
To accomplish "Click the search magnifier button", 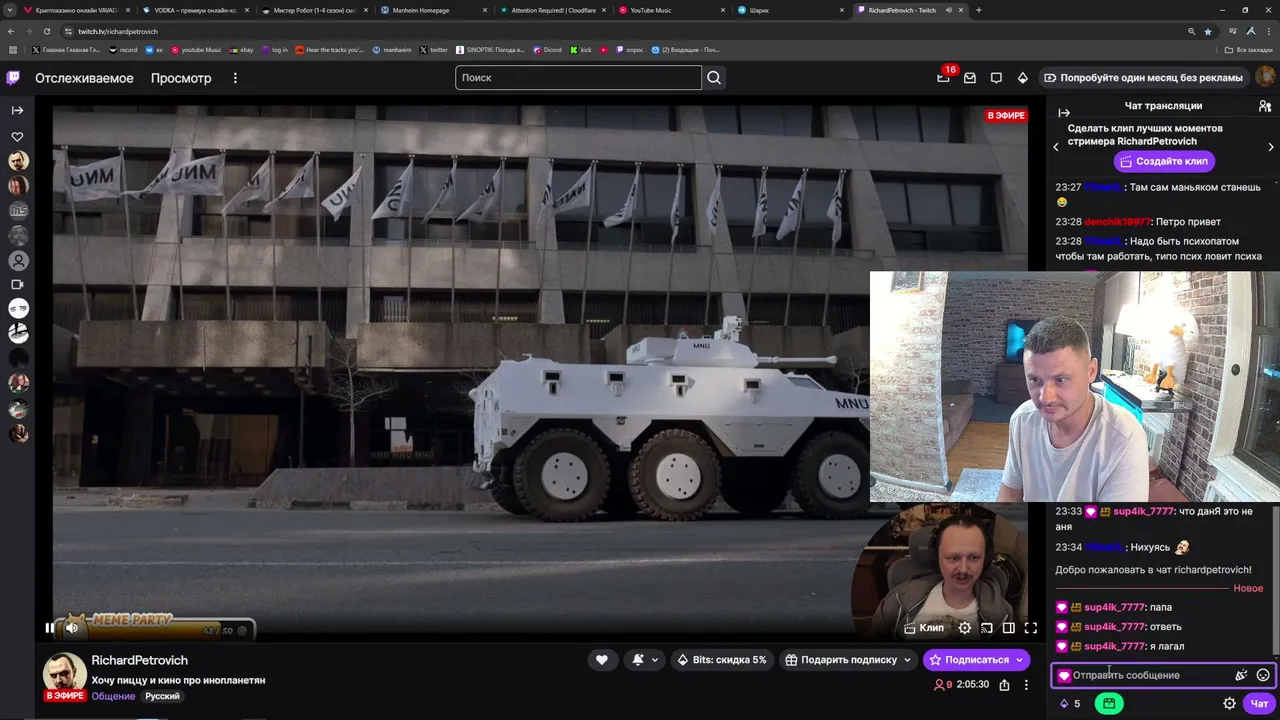I will [714, 78].
